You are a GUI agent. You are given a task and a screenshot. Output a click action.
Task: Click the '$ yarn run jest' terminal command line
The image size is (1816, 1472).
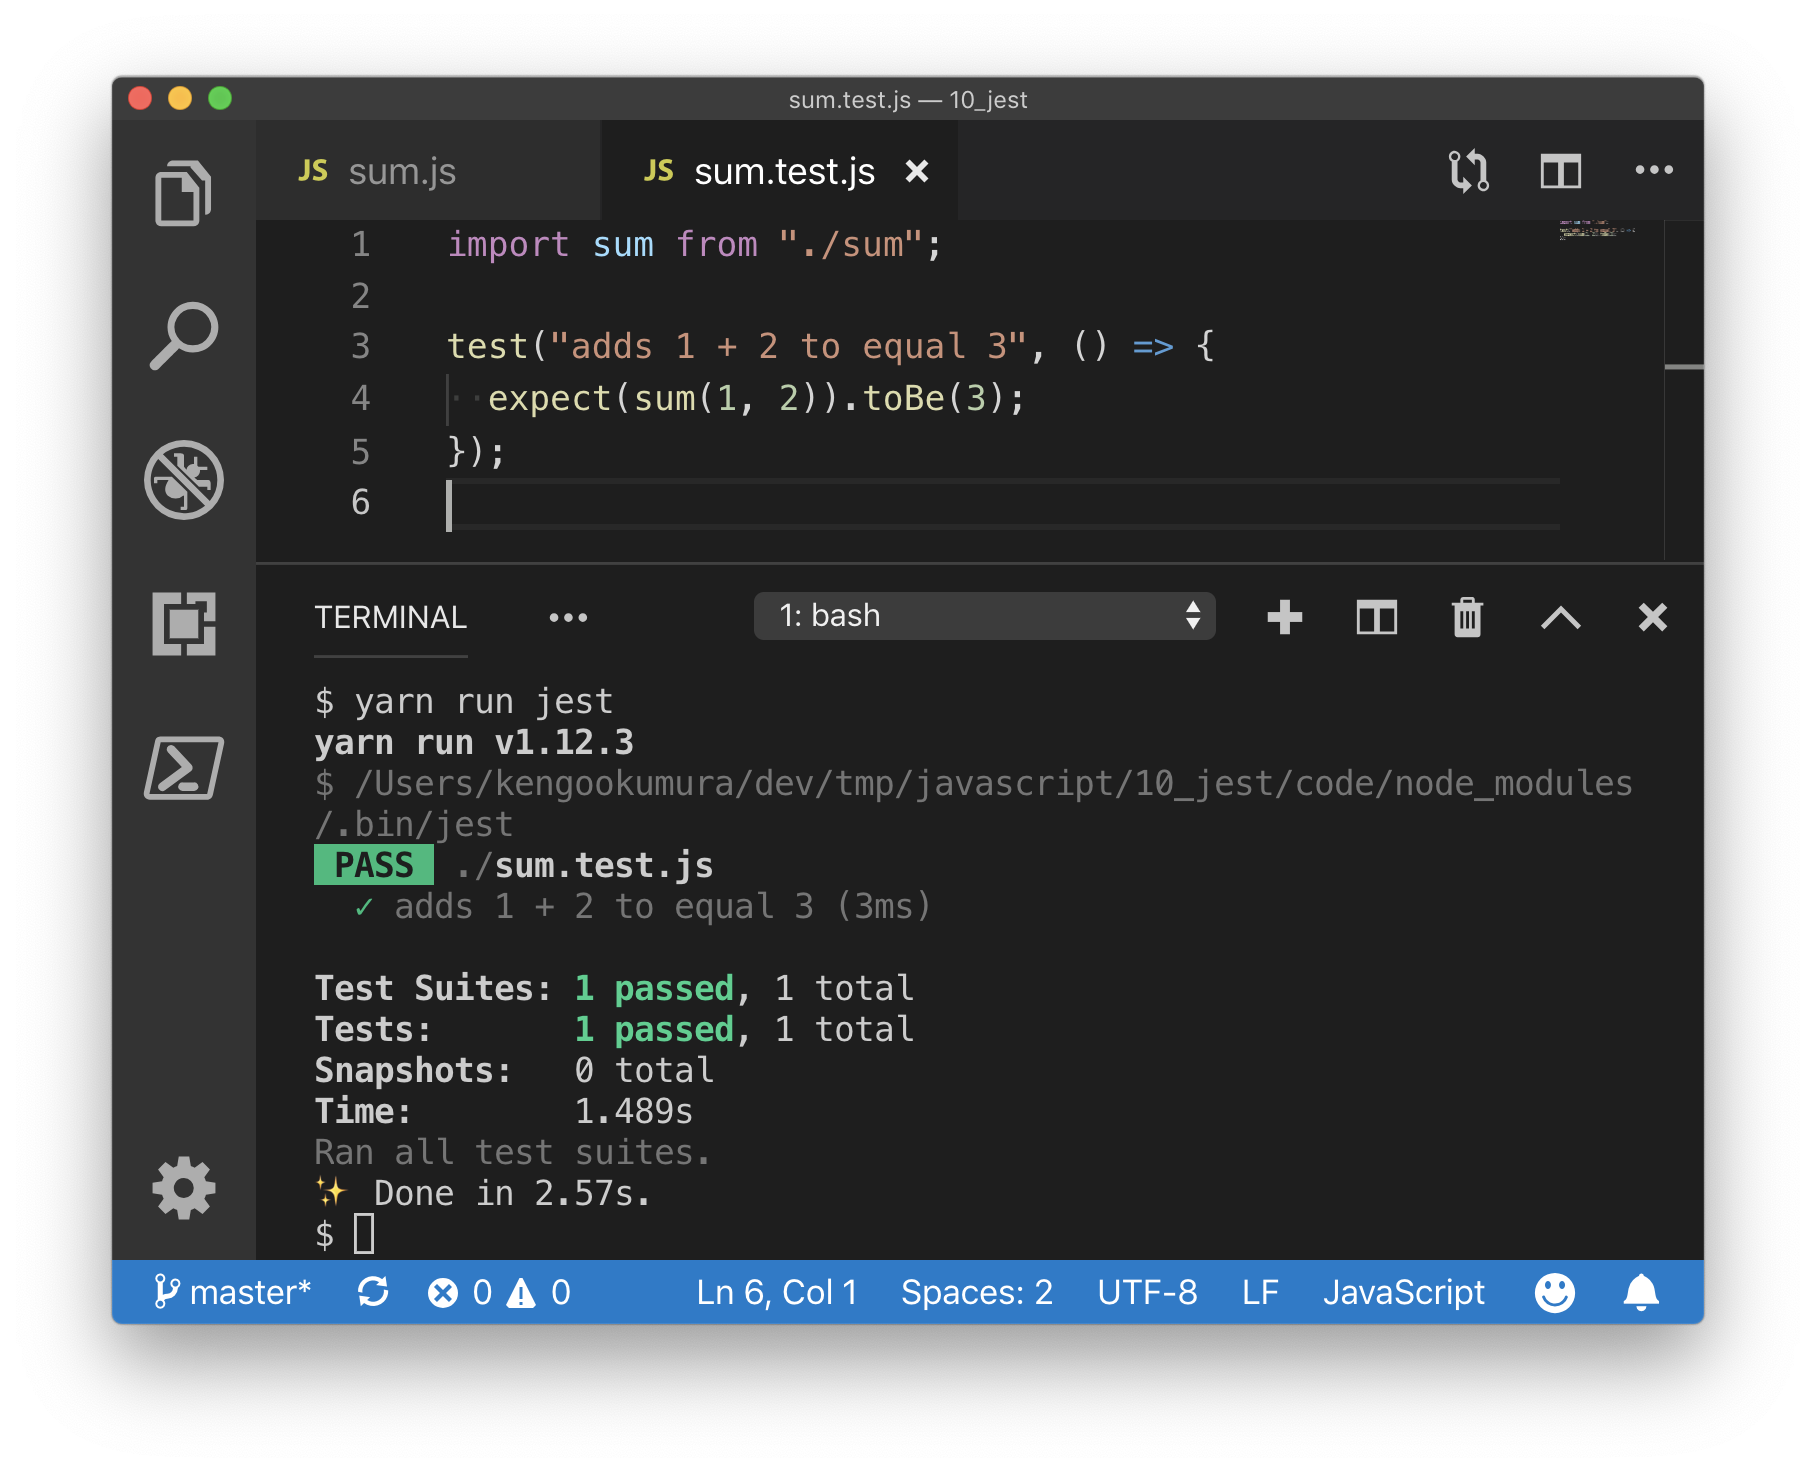[x=464, y=701]
